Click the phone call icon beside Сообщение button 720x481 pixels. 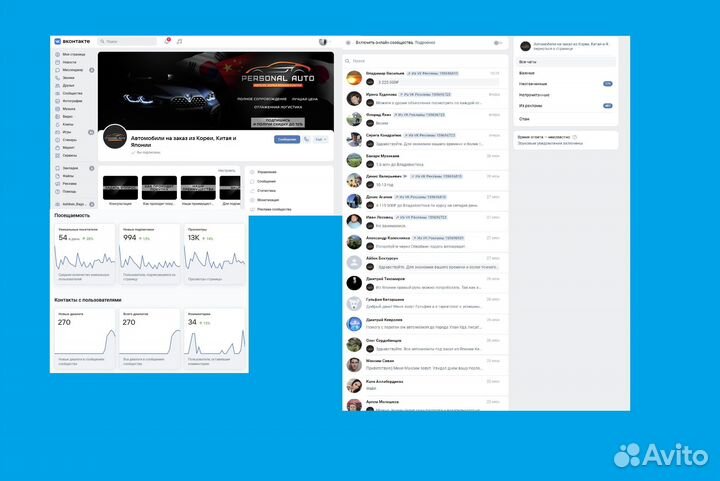click(306, 140)
